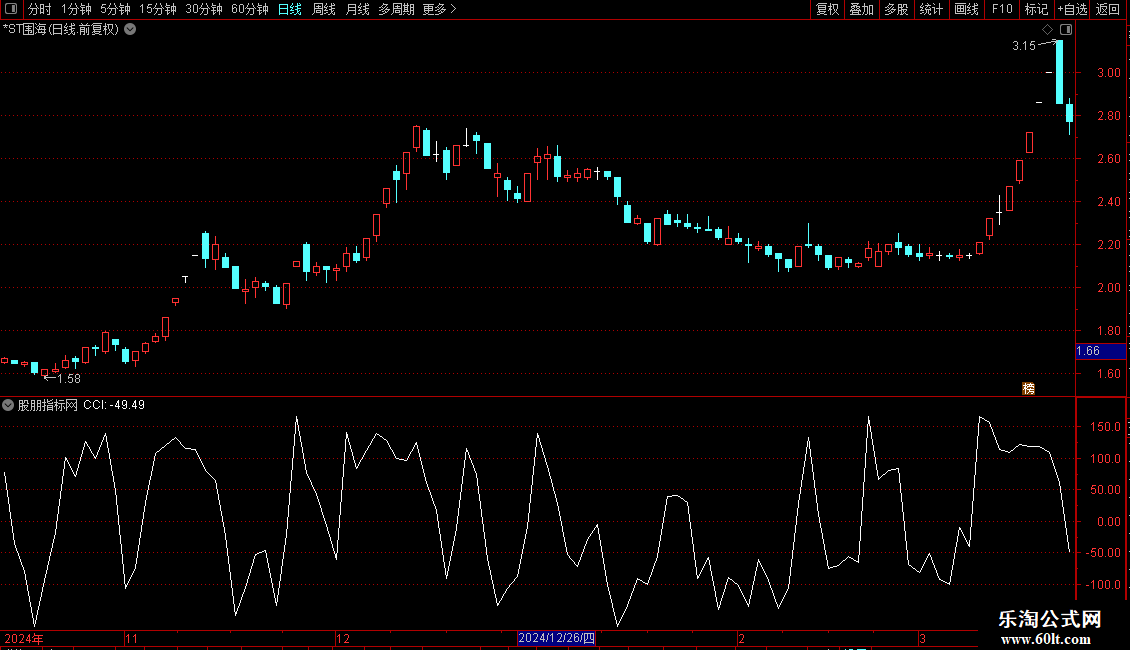Open 多周期 multi-period view
Image resolution: width=1130 pixels, height=650 pixels.
pos(396,9)
